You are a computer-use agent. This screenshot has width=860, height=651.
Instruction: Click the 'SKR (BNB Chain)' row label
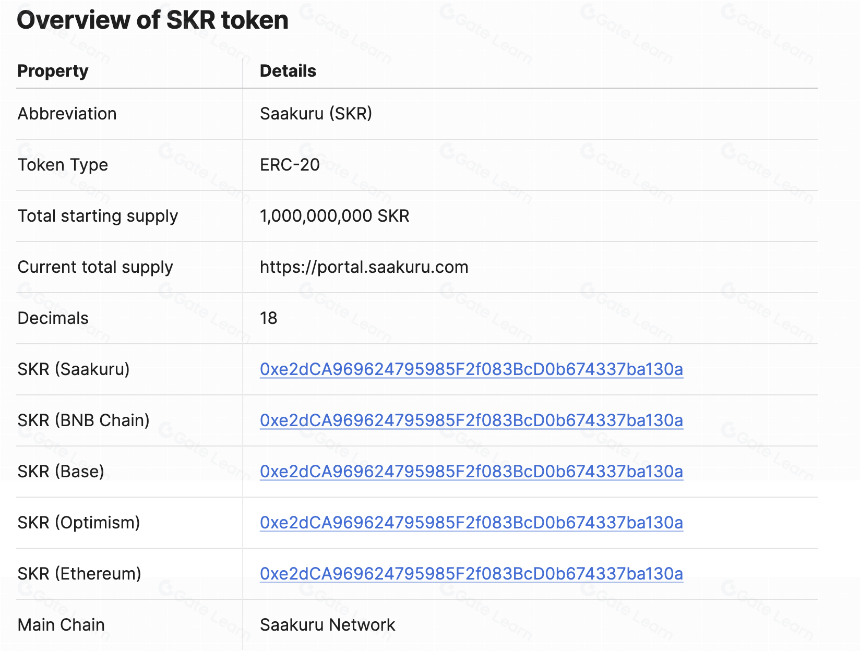pos(83,420)
